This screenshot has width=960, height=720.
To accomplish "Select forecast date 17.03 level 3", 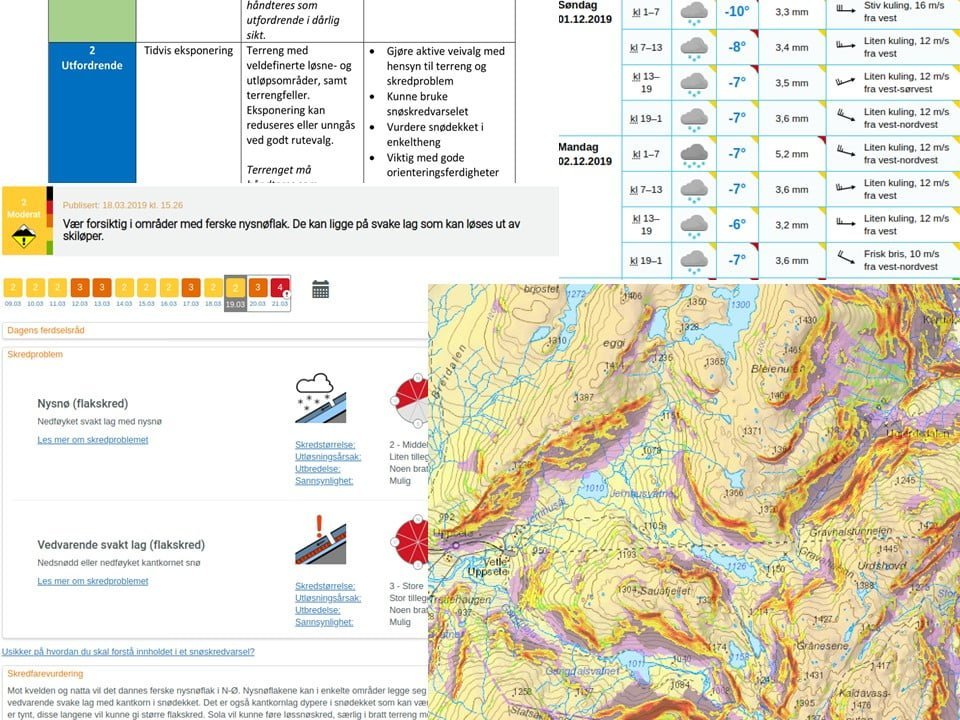I will tap(190, 291).
